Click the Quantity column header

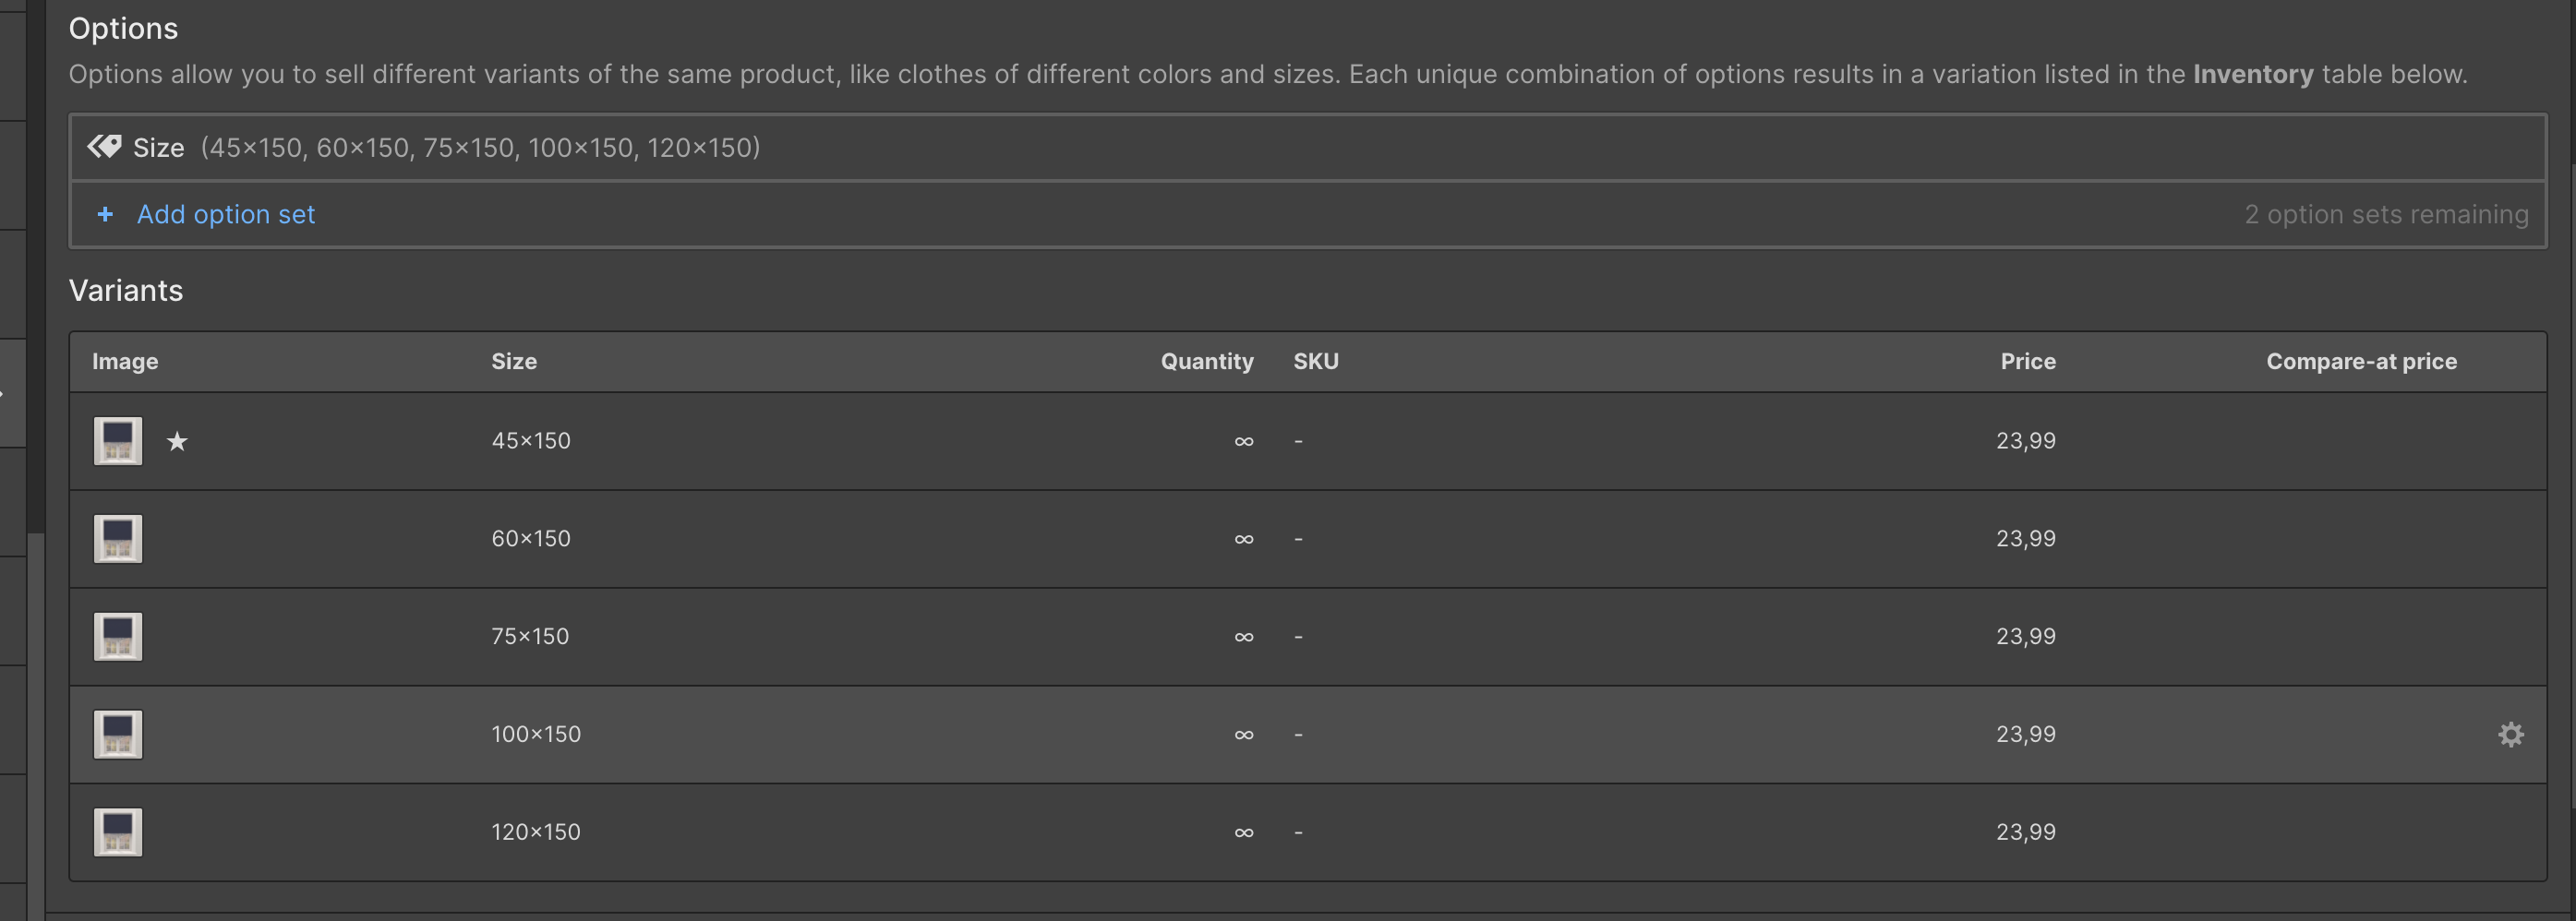click(1206, 361)
